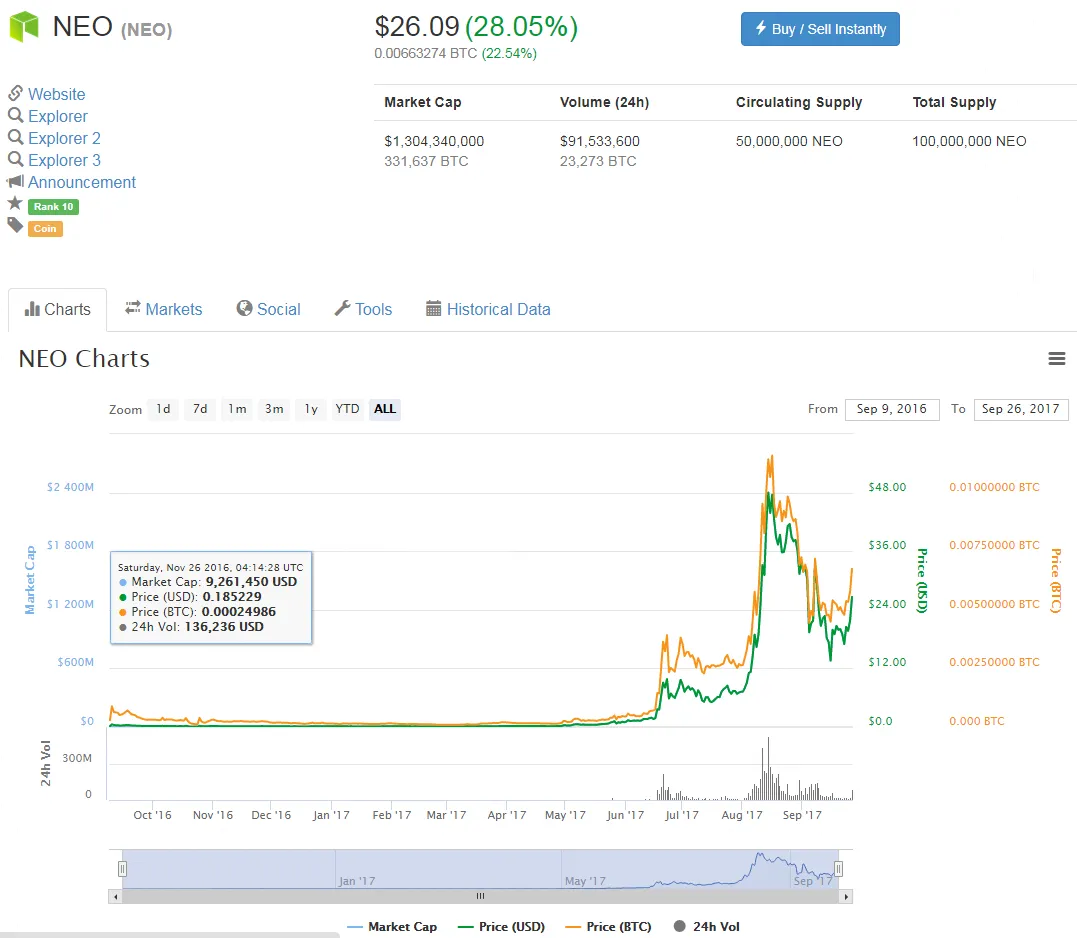Set chart zoom to 1y
This screenshot has height=938, width=1077.
click(311, 409)
